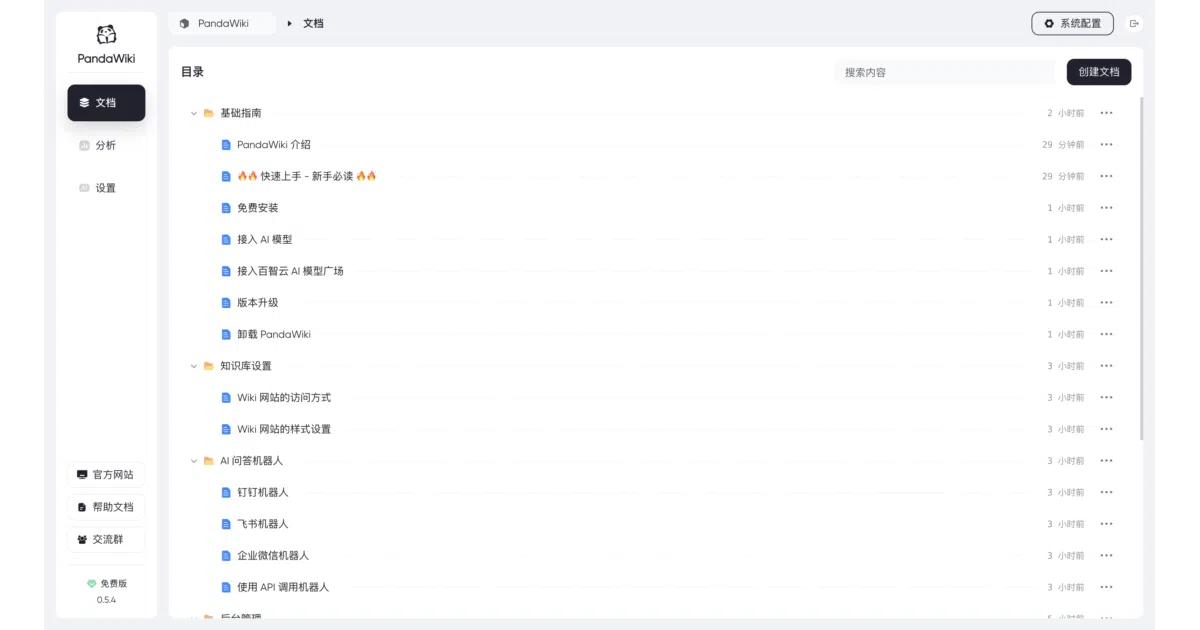This screenshot has height=630, width=1200.
Task: Open the 卸载 PandaWiki document
Action: tap(274, 334)
